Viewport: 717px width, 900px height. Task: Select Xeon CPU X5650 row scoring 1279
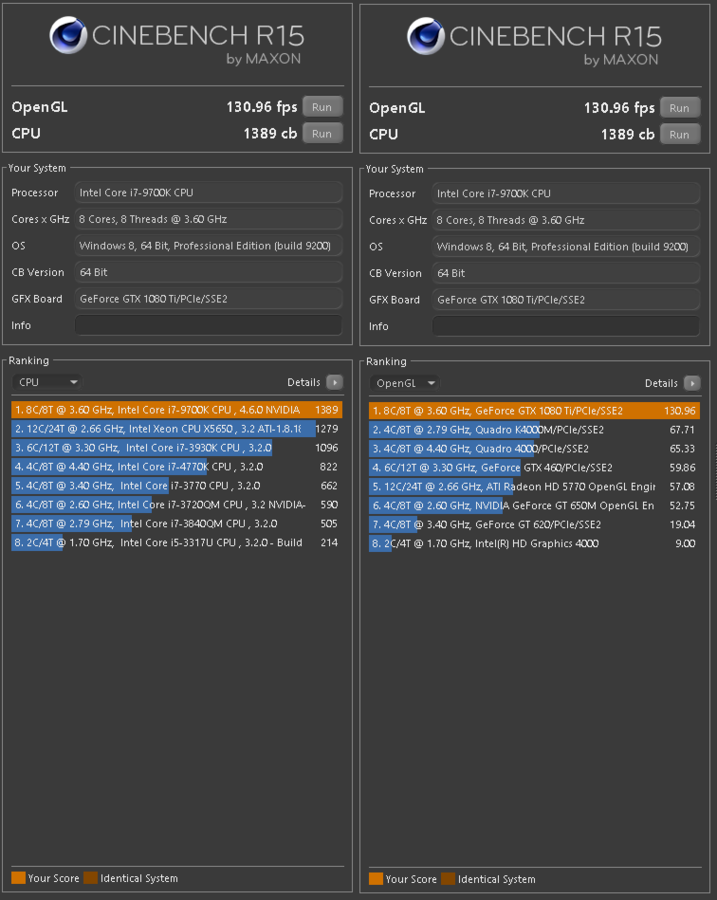coord(177,429)
